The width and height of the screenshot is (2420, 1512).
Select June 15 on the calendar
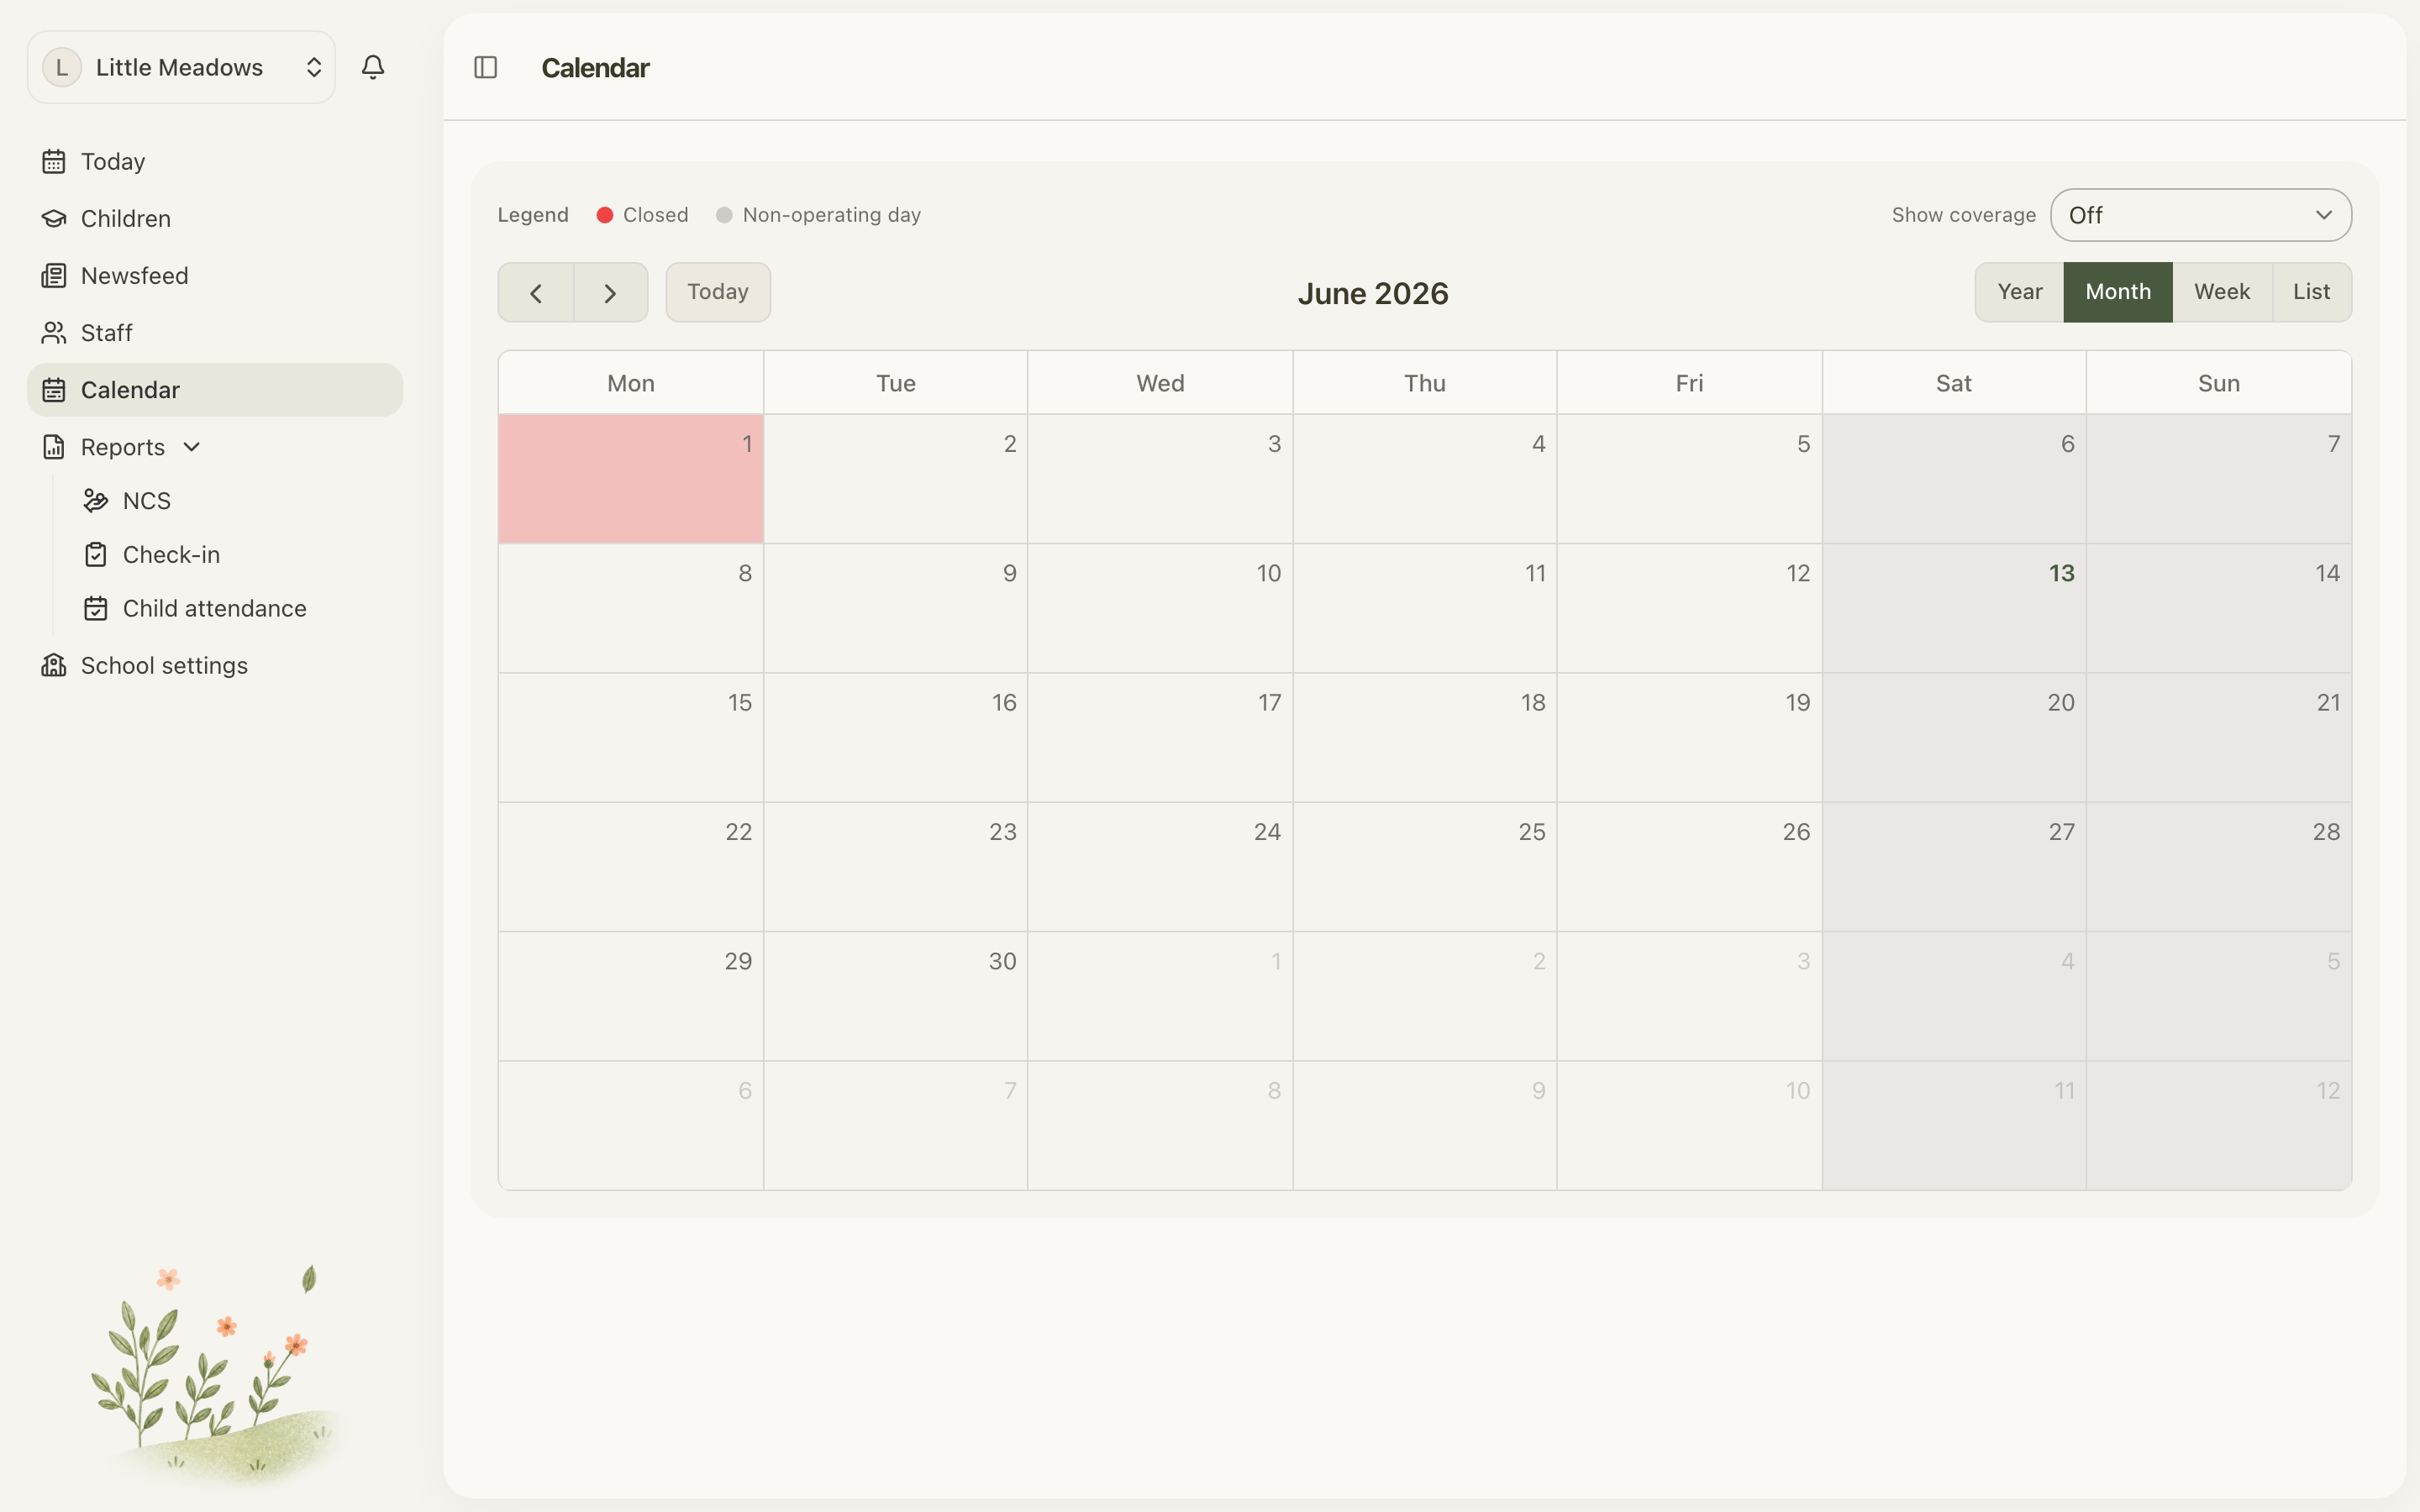631,737
